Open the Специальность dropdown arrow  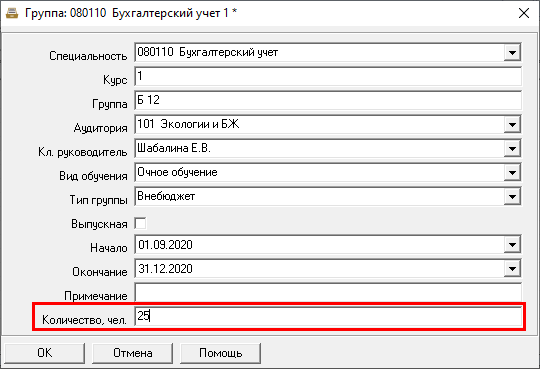(x=512, y=53)
